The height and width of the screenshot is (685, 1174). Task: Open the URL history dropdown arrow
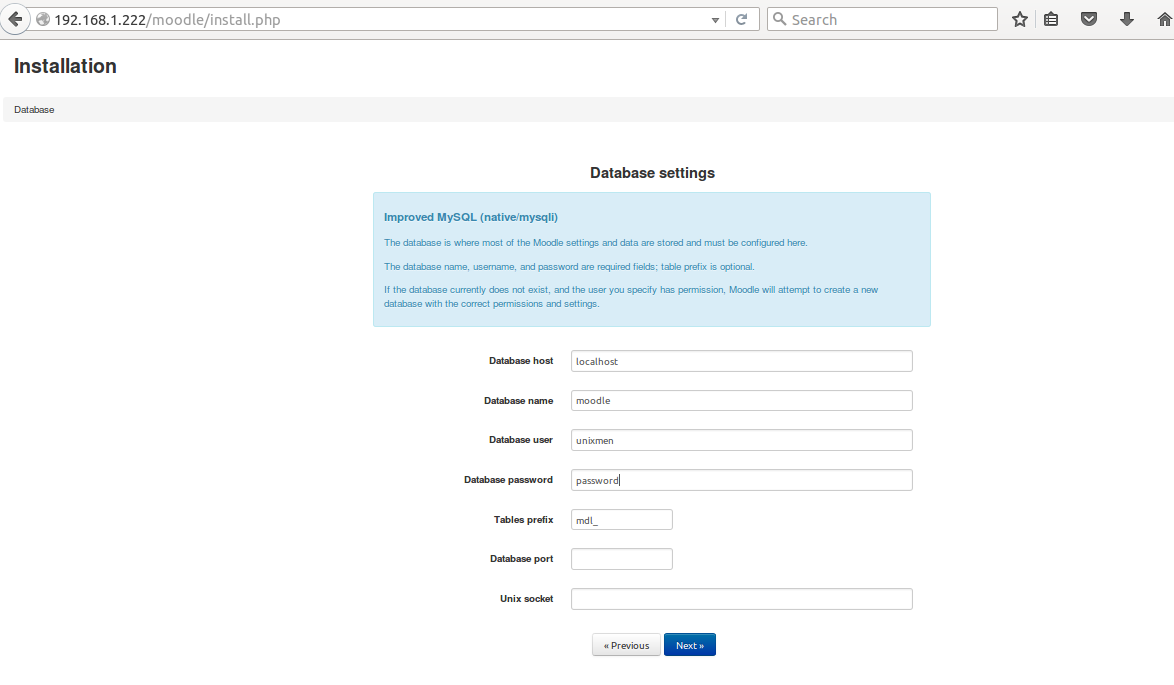[x=715, y=20]
